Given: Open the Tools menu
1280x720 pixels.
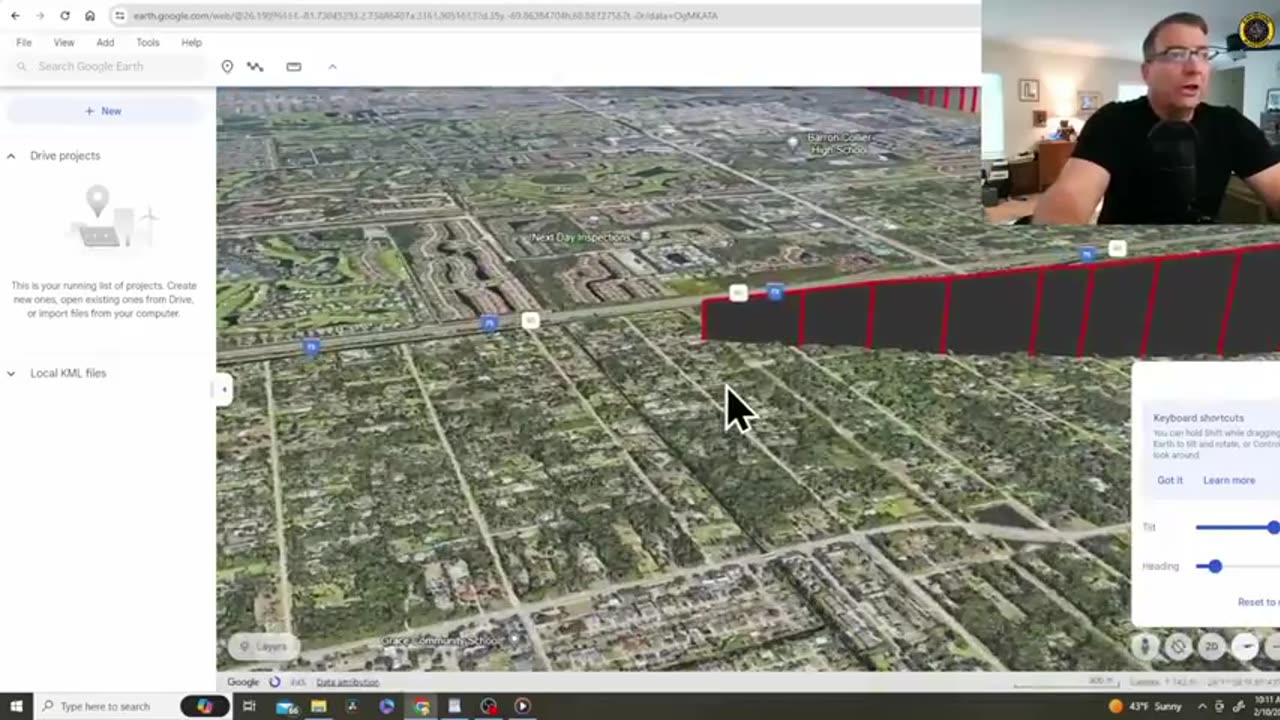Looking at the screenshot, I should 148,43.
